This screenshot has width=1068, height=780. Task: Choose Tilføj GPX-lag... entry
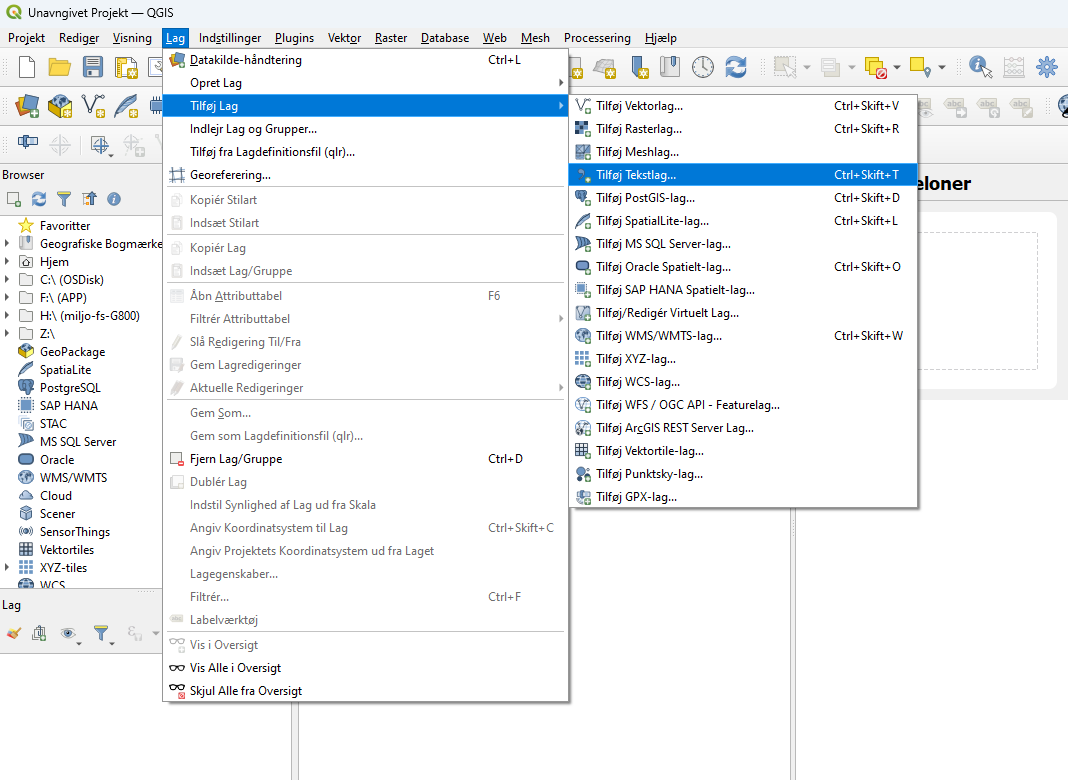tap(743, 497)
